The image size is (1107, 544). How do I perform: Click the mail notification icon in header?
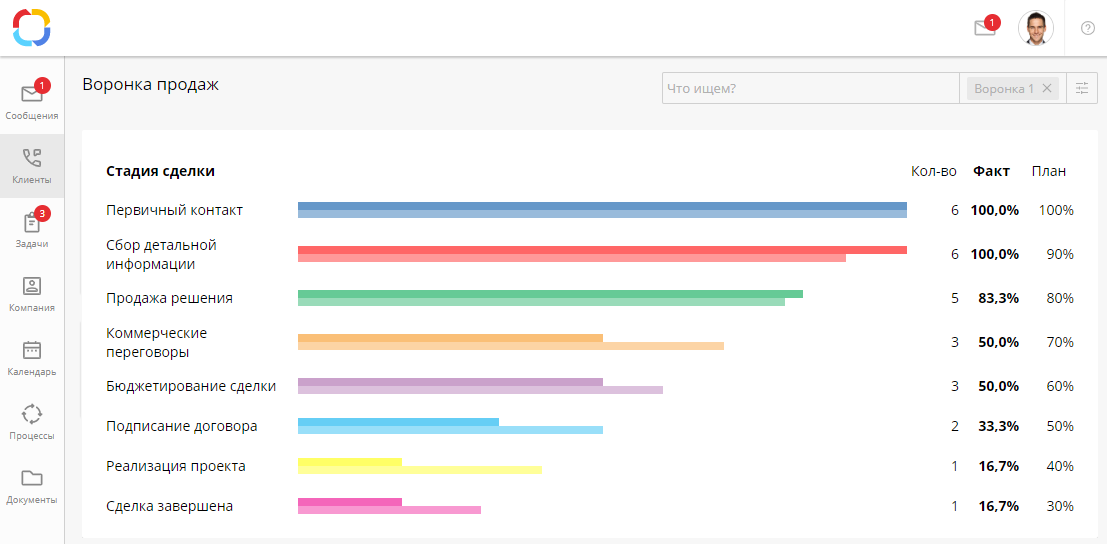[x=984, y=28]
